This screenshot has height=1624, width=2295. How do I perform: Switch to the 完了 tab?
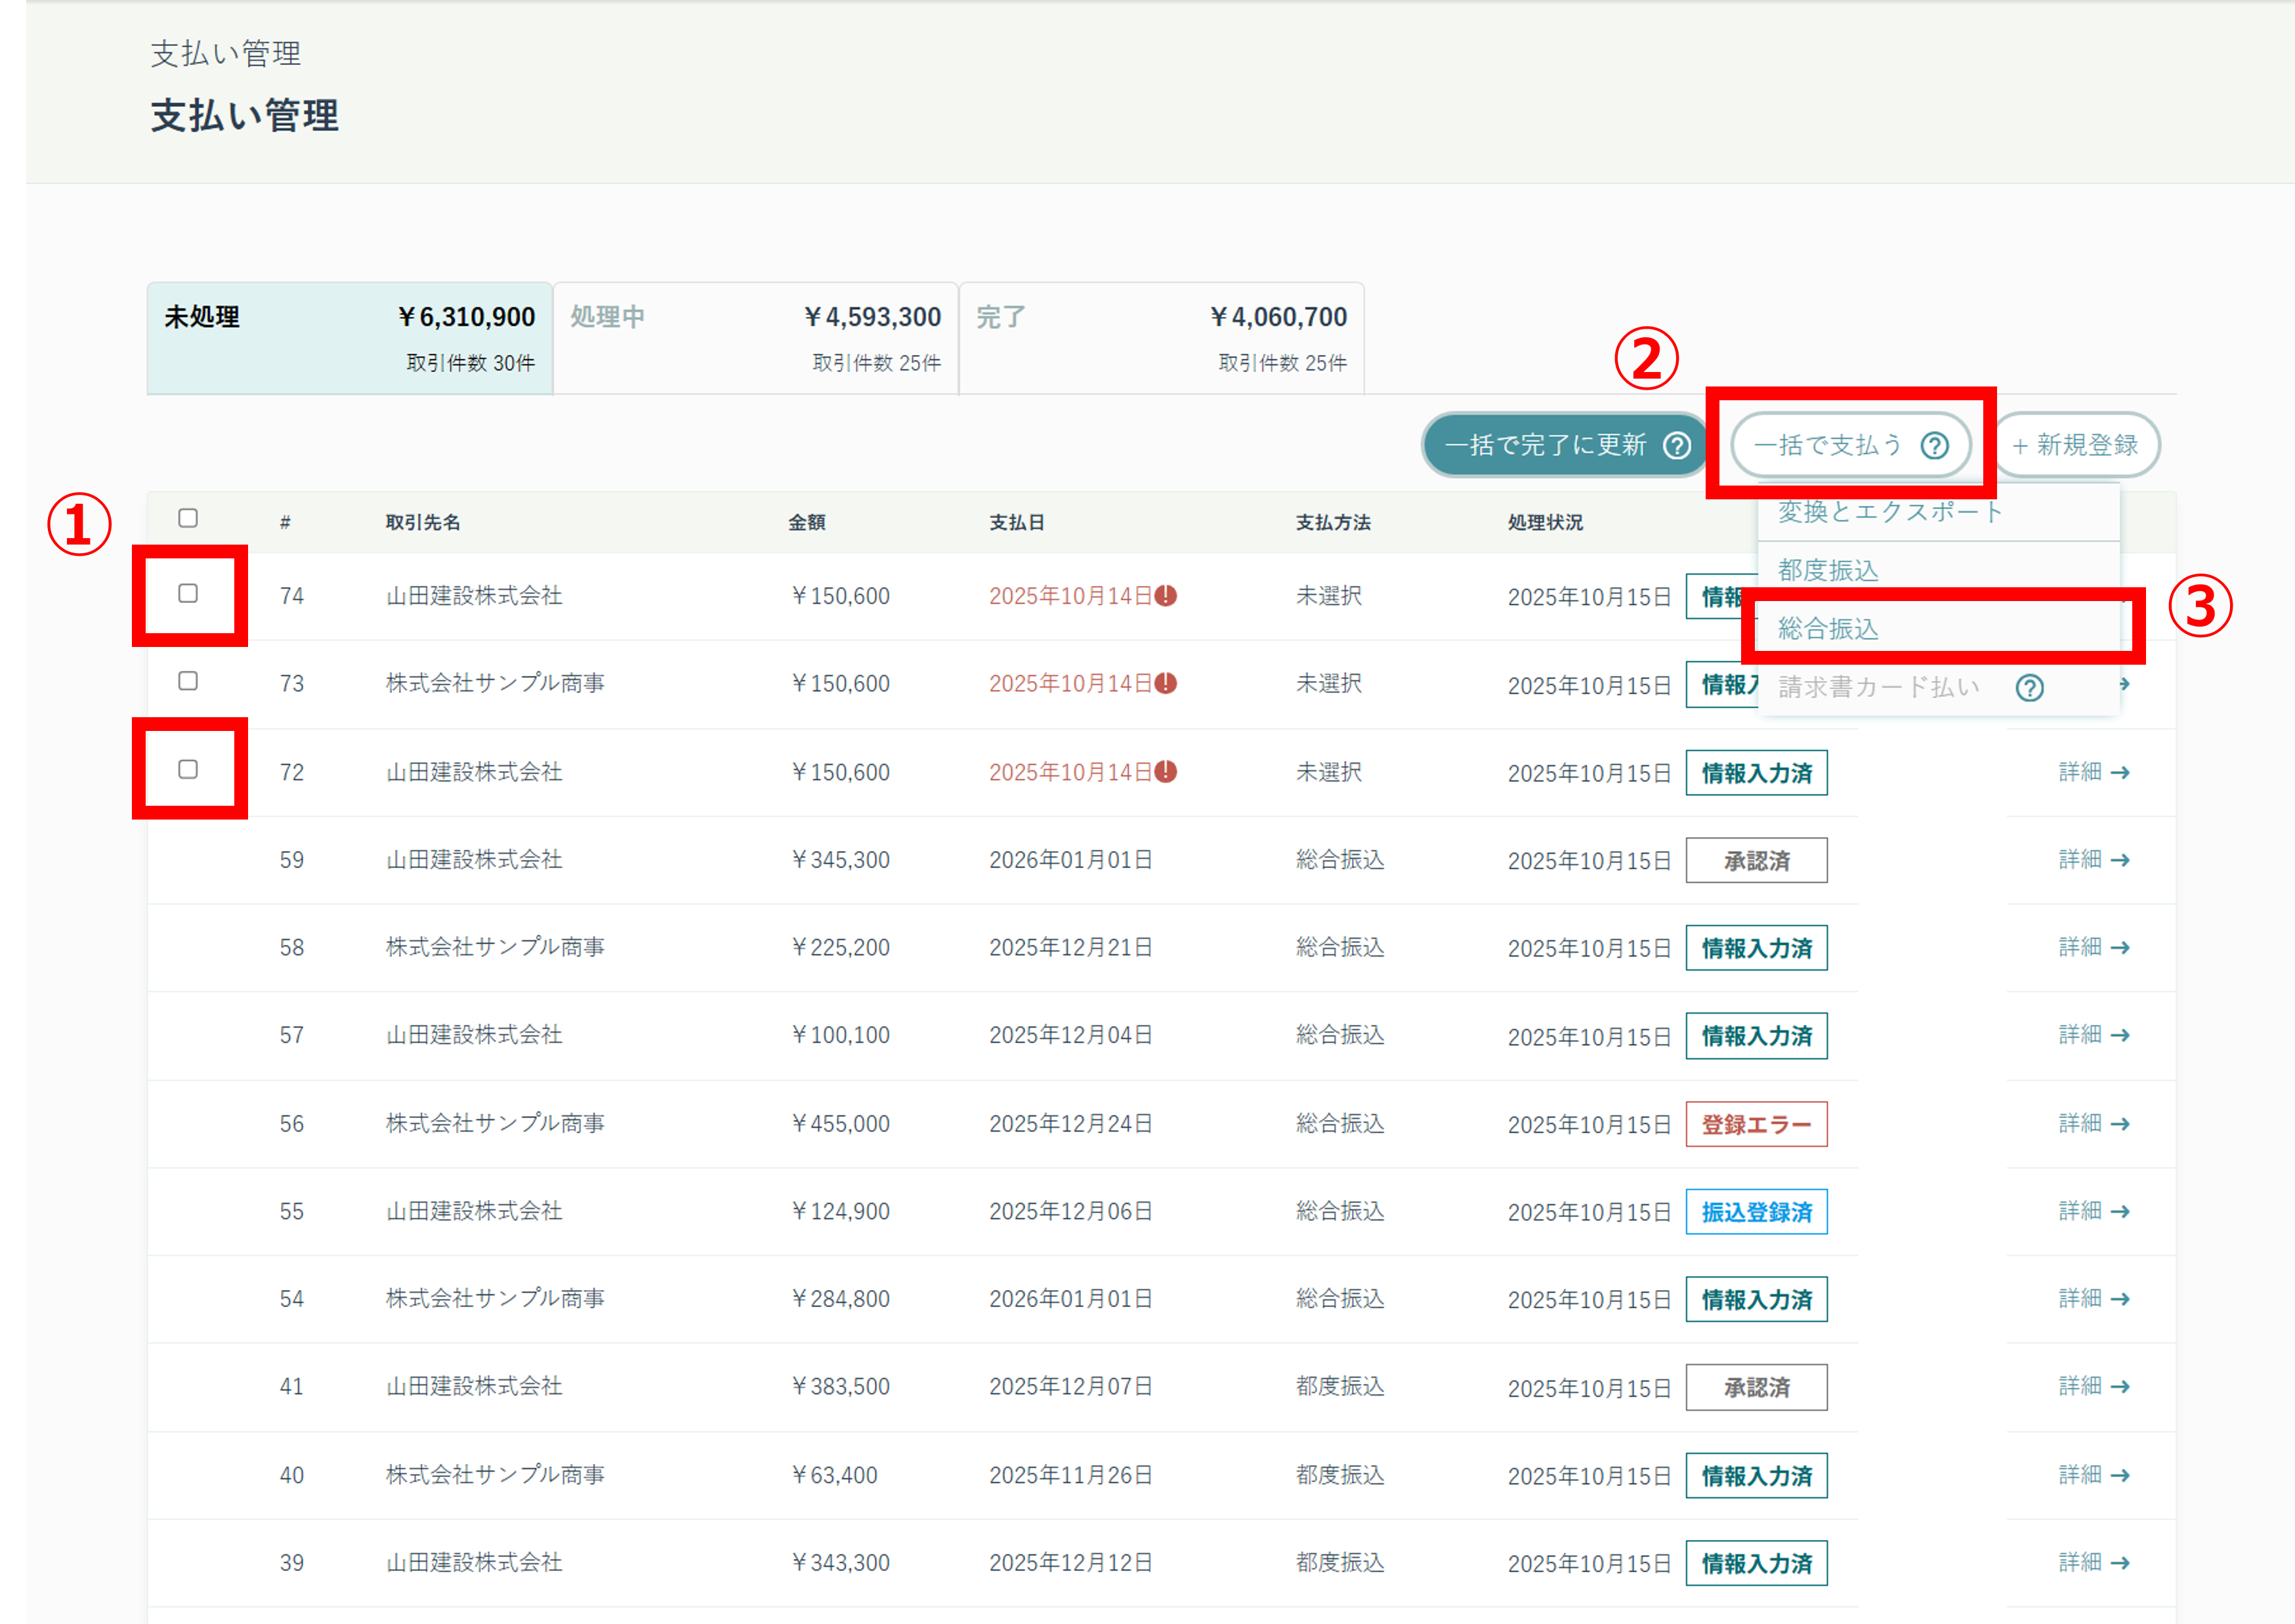click(1162, 338)
